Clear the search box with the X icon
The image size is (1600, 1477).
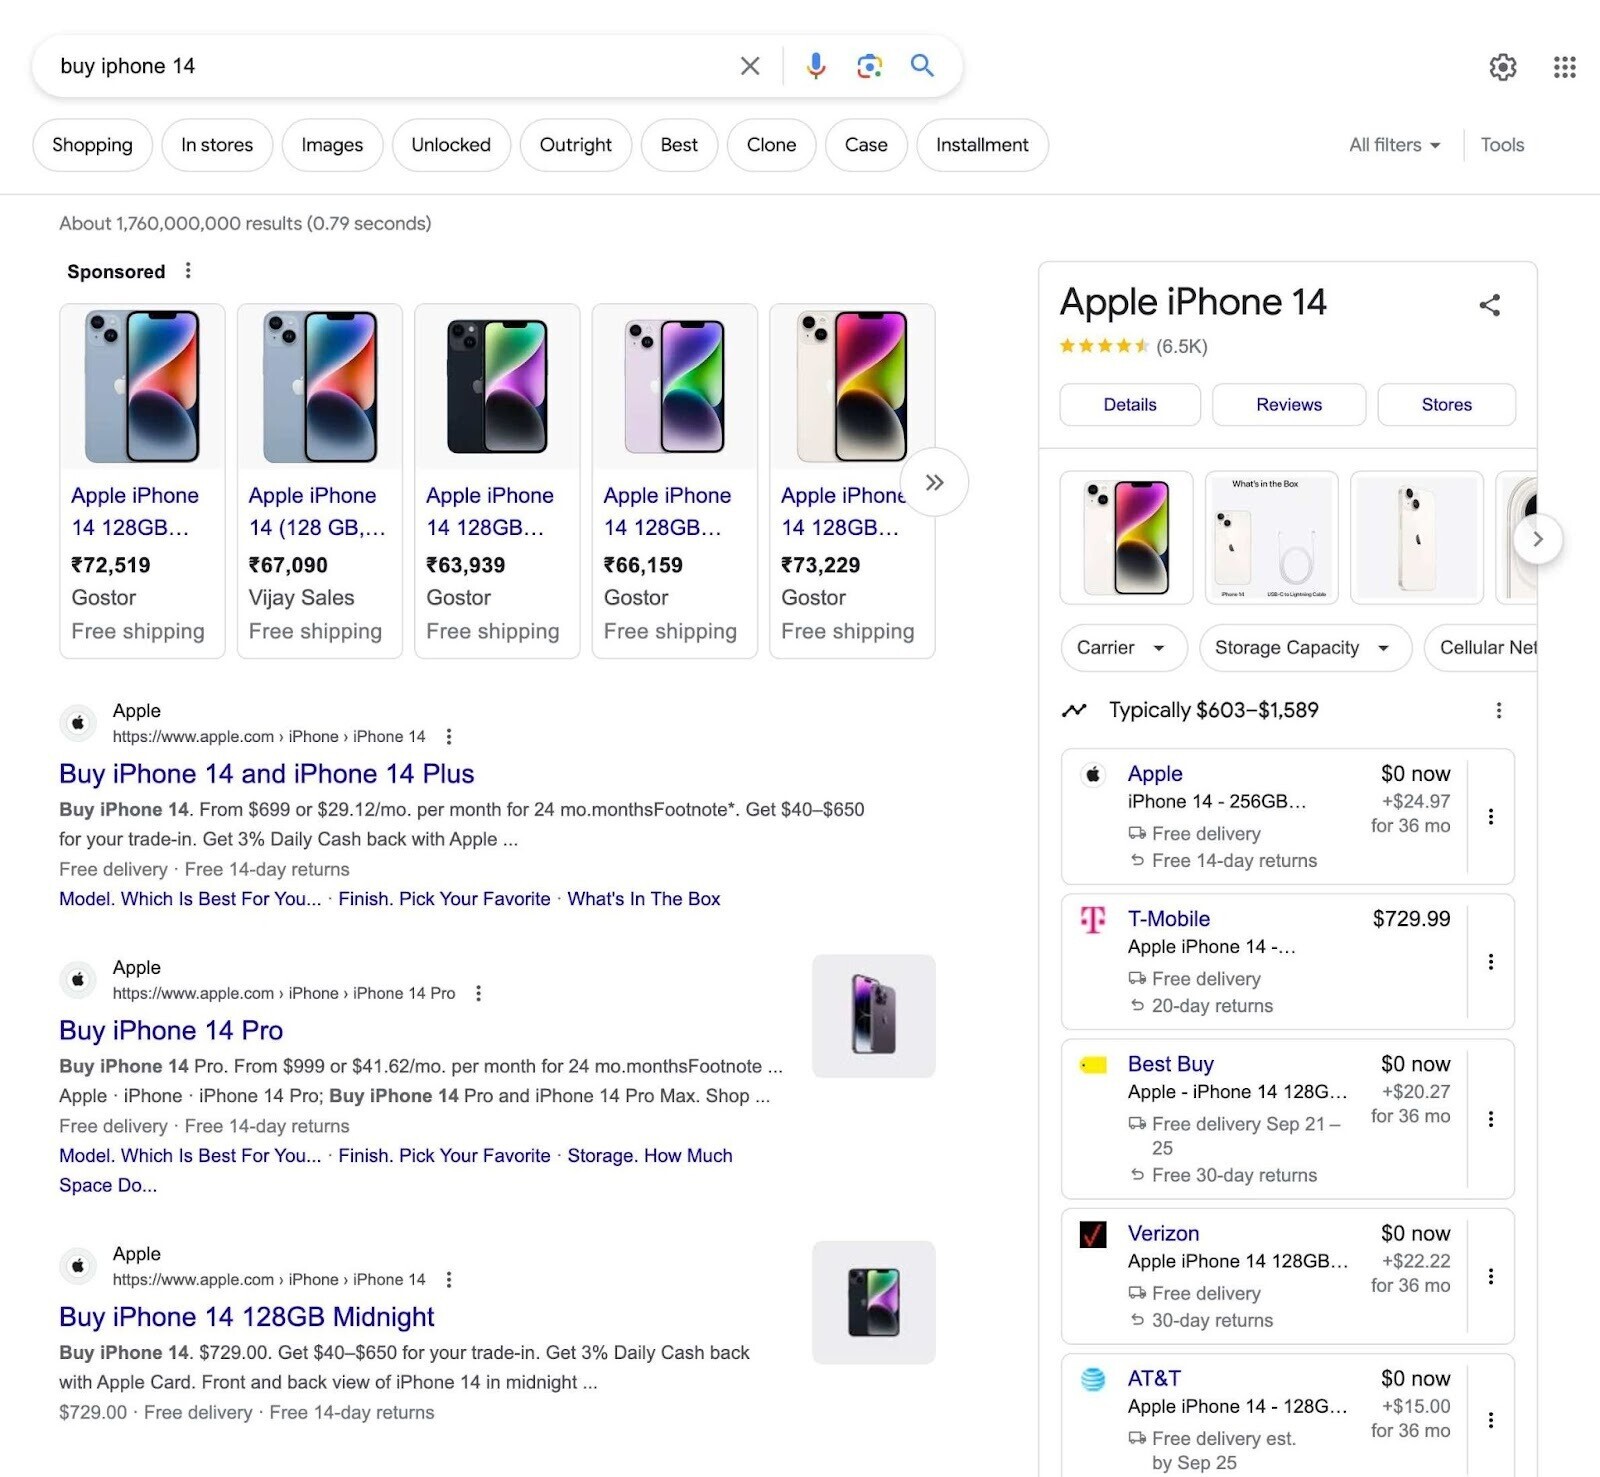point(749,66)
